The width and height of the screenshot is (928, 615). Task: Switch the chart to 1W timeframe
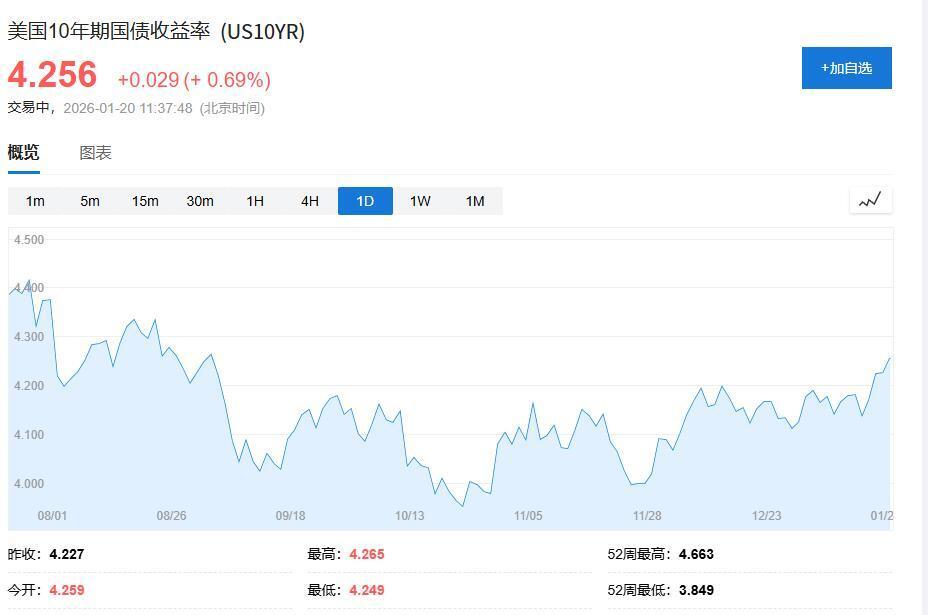point(420,201)
